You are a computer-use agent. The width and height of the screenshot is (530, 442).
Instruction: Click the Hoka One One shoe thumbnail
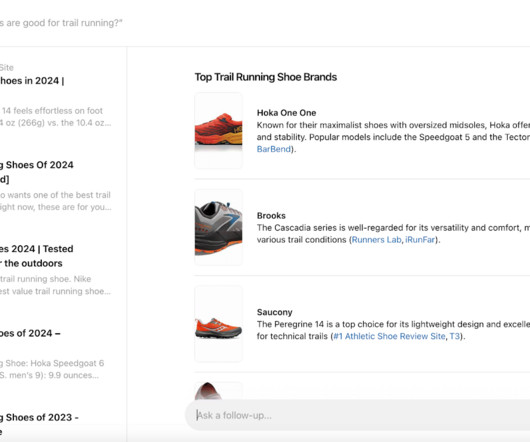[x=218, y=130]
